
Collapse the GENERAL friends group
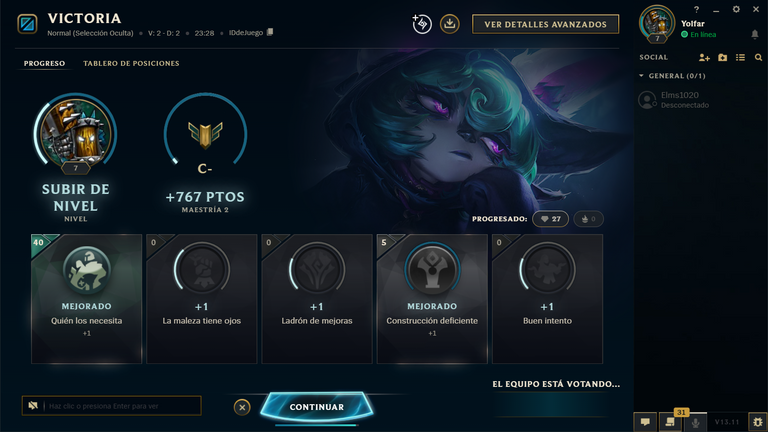[x=672, y=76]
